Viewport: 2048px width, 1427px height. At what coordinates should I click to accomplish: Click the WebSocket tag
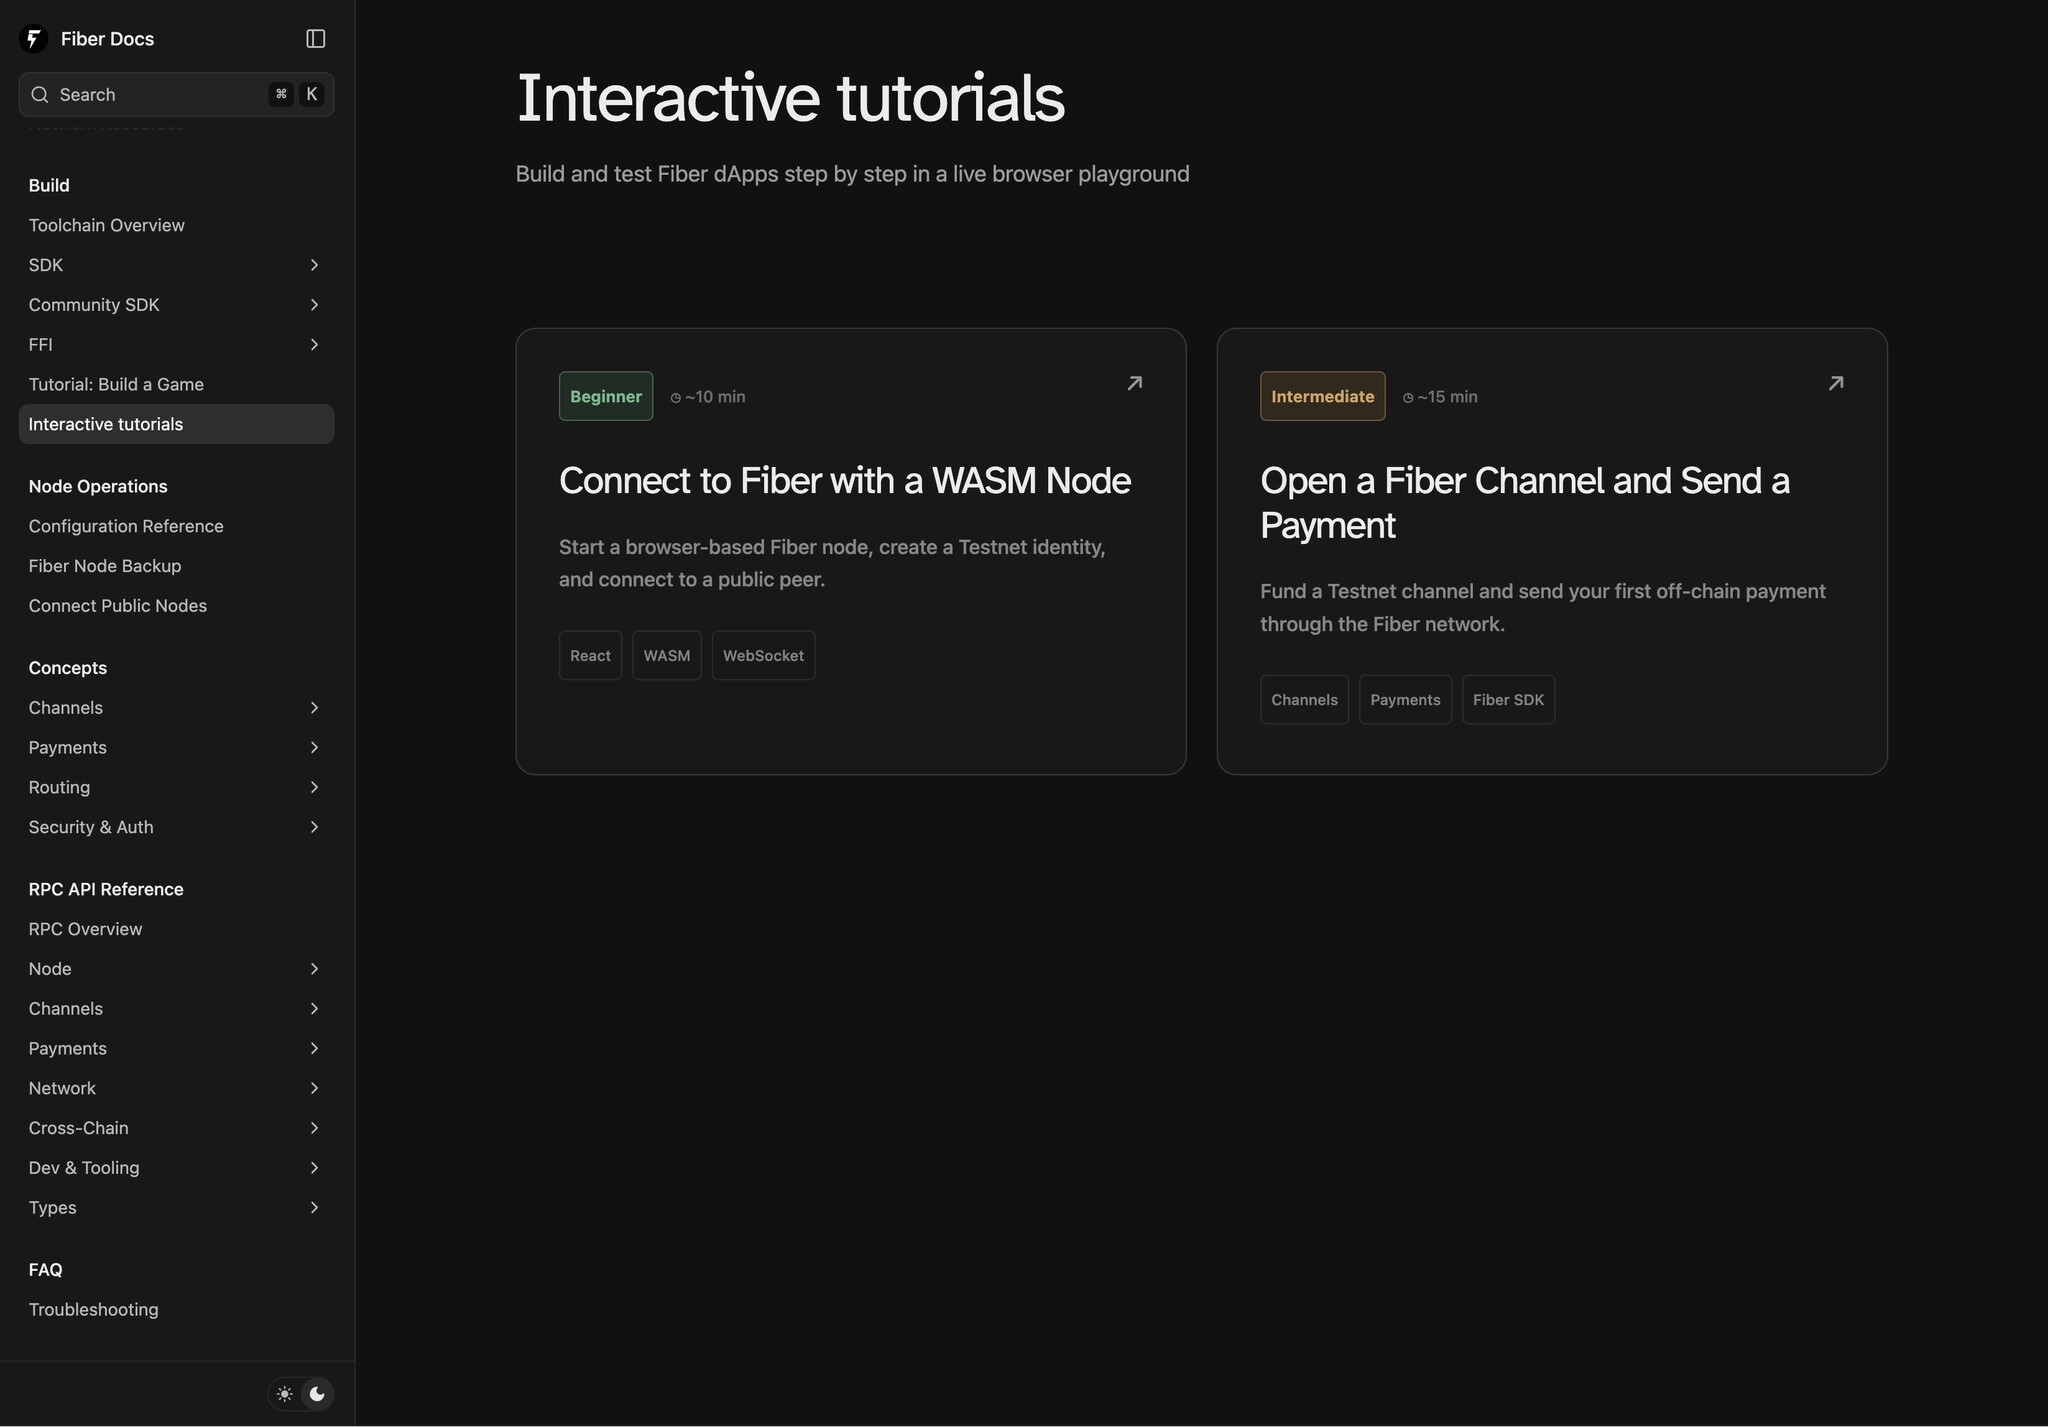[763, 656]
